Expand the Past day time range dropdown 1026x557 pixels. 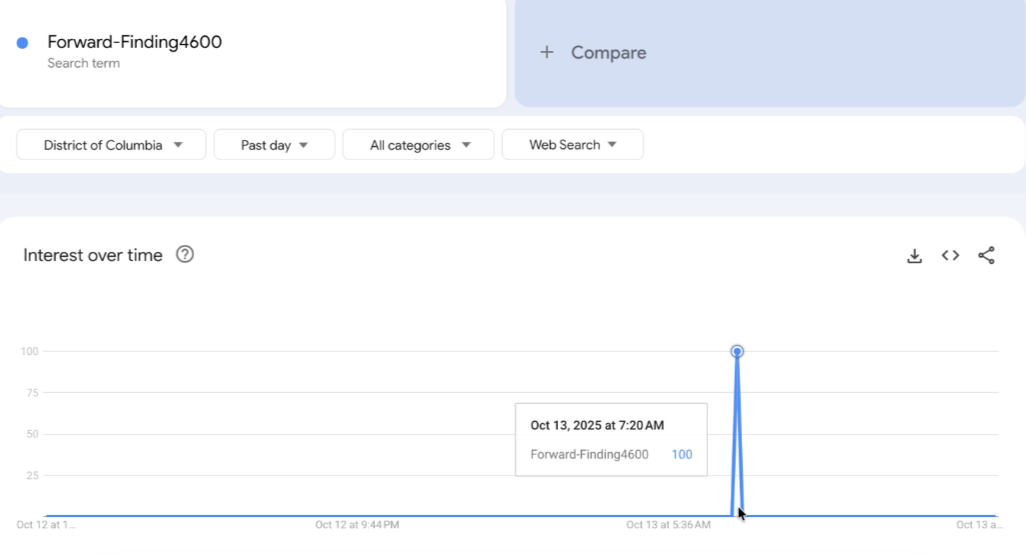pos(274,145)
